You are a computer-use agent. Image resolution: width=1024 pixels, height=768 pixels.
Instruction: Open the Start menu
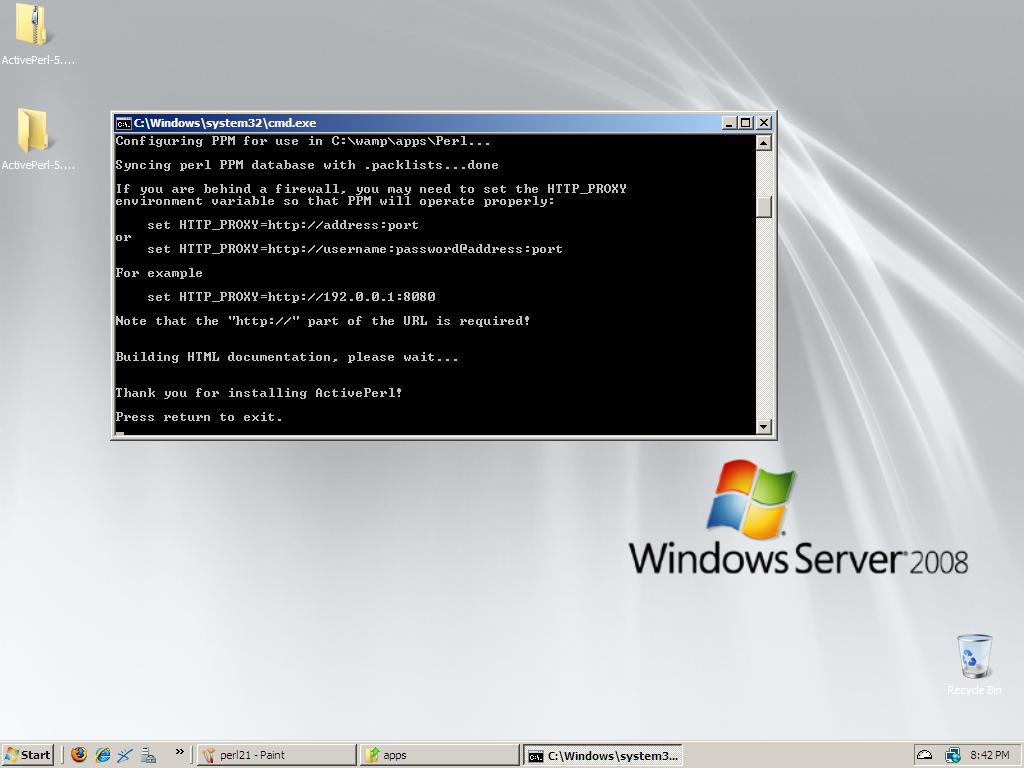click(x=28, y=755)
